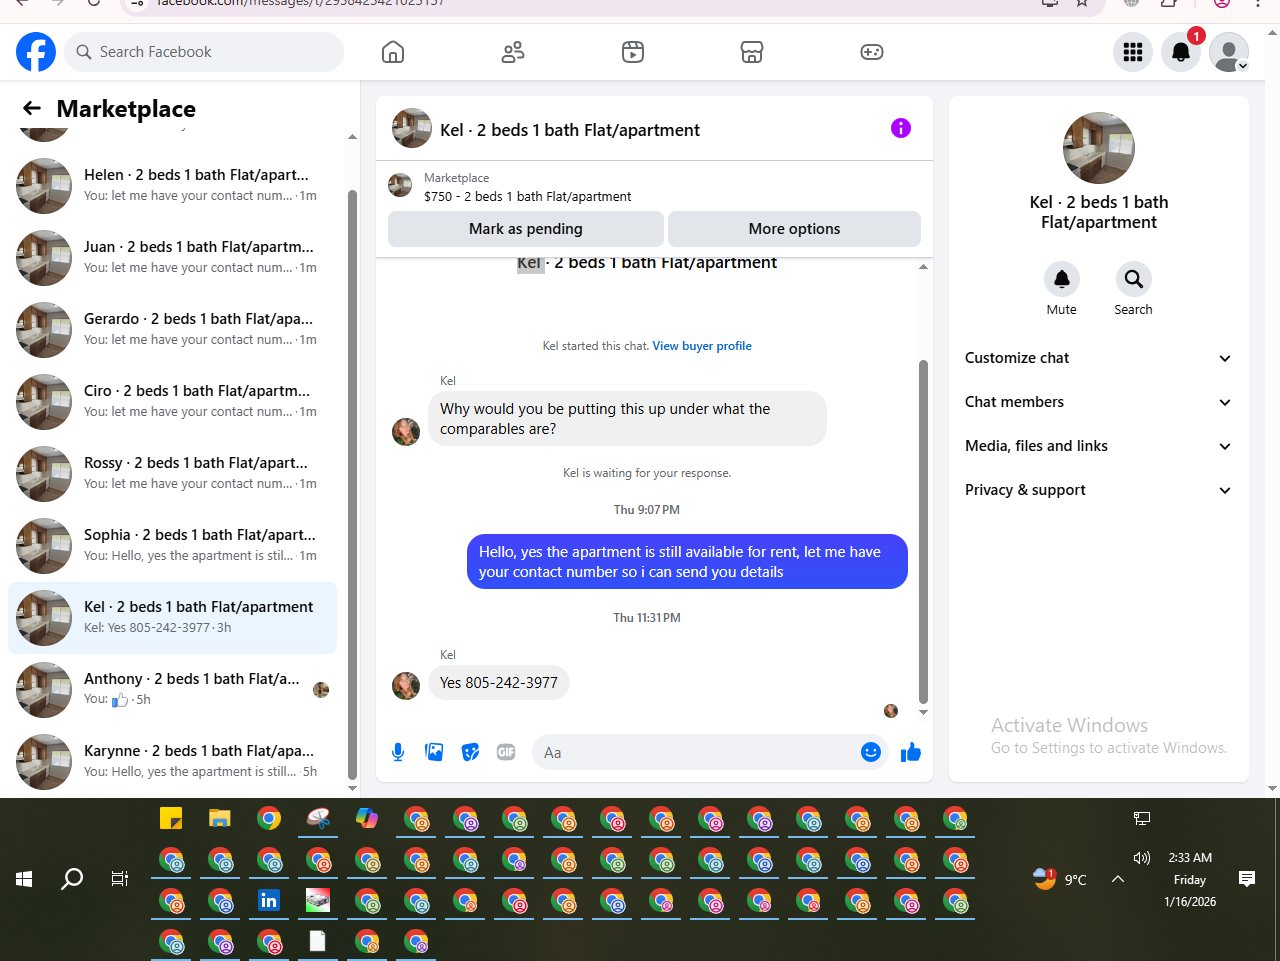Click the "Yes 805-242-3977" message bubble

[499, 683]
